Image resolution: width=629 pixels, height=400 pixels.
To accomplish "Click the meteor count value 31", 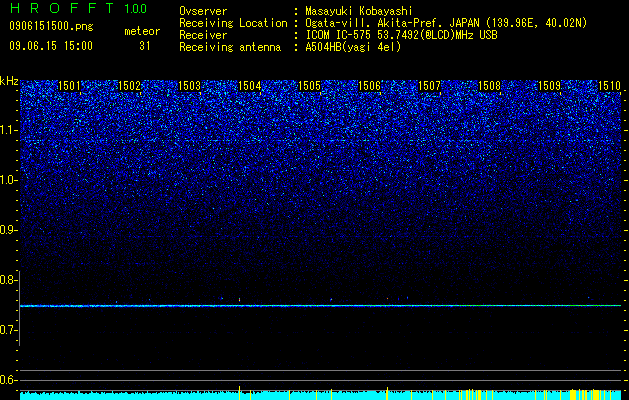I will tap(144, 46).
